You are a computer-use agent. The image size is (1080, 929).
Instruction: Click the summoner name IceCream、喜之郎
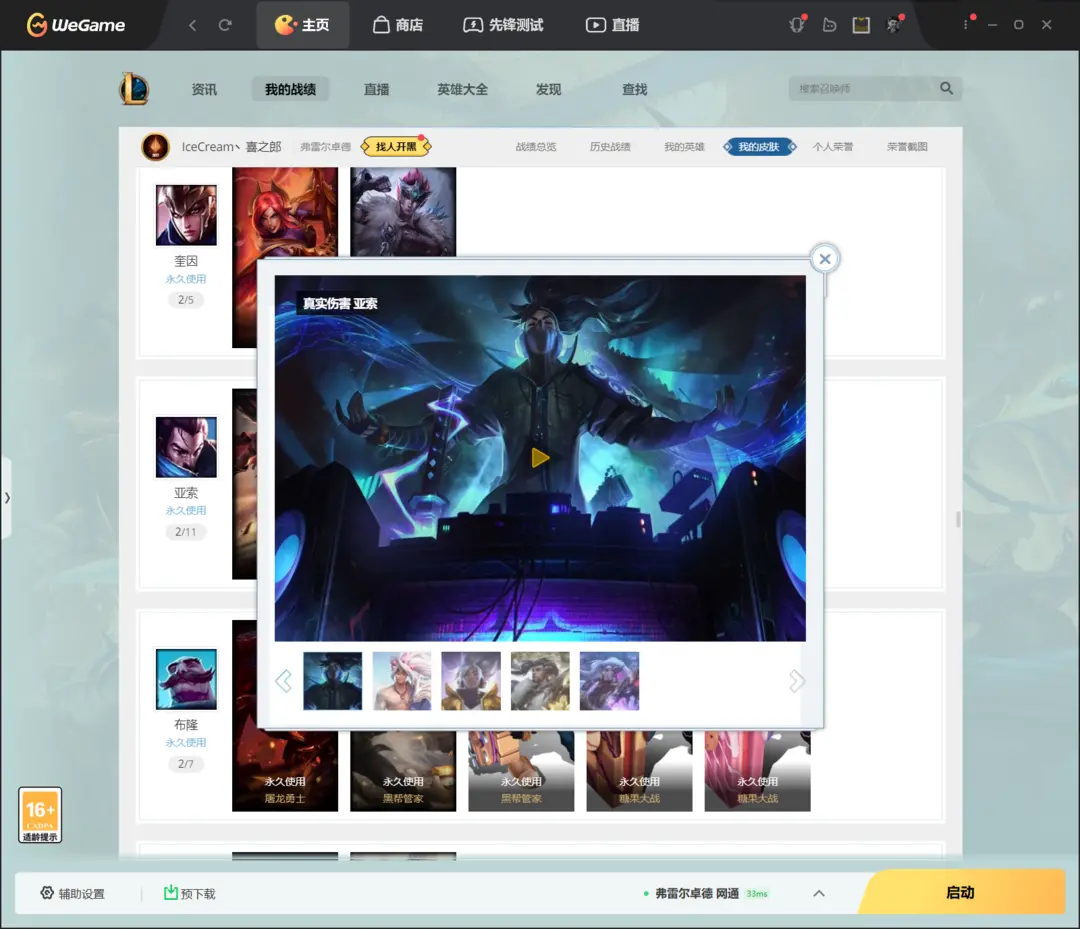coord(231,147)
